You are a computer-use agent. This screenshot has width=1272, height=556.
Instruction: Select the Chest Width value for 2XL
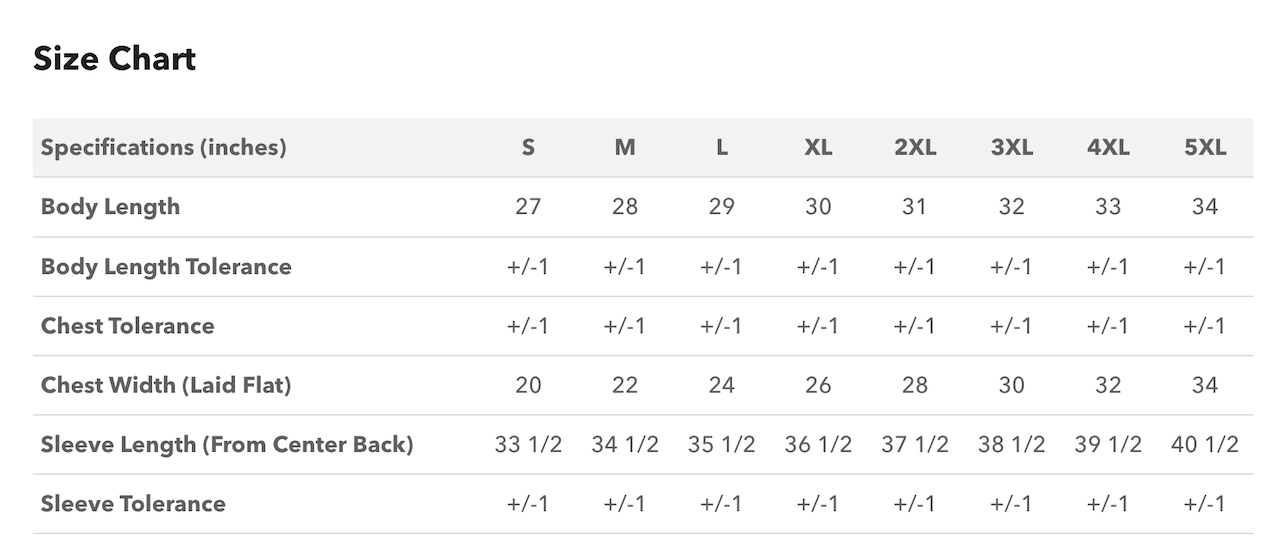click(x=914, y=385)
